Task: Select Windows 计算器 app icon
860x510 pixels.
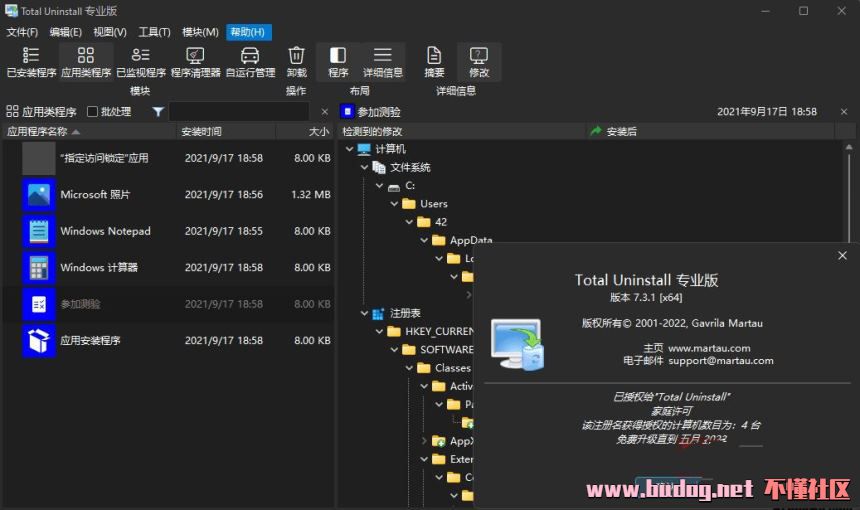Action: pyautogui.click(x=38, y=268)
